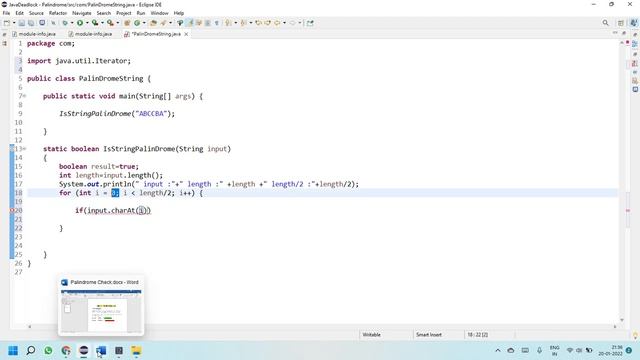The image size is (640, 360).
Task: Open the Windows Start menu
Action: pos(13,351)
